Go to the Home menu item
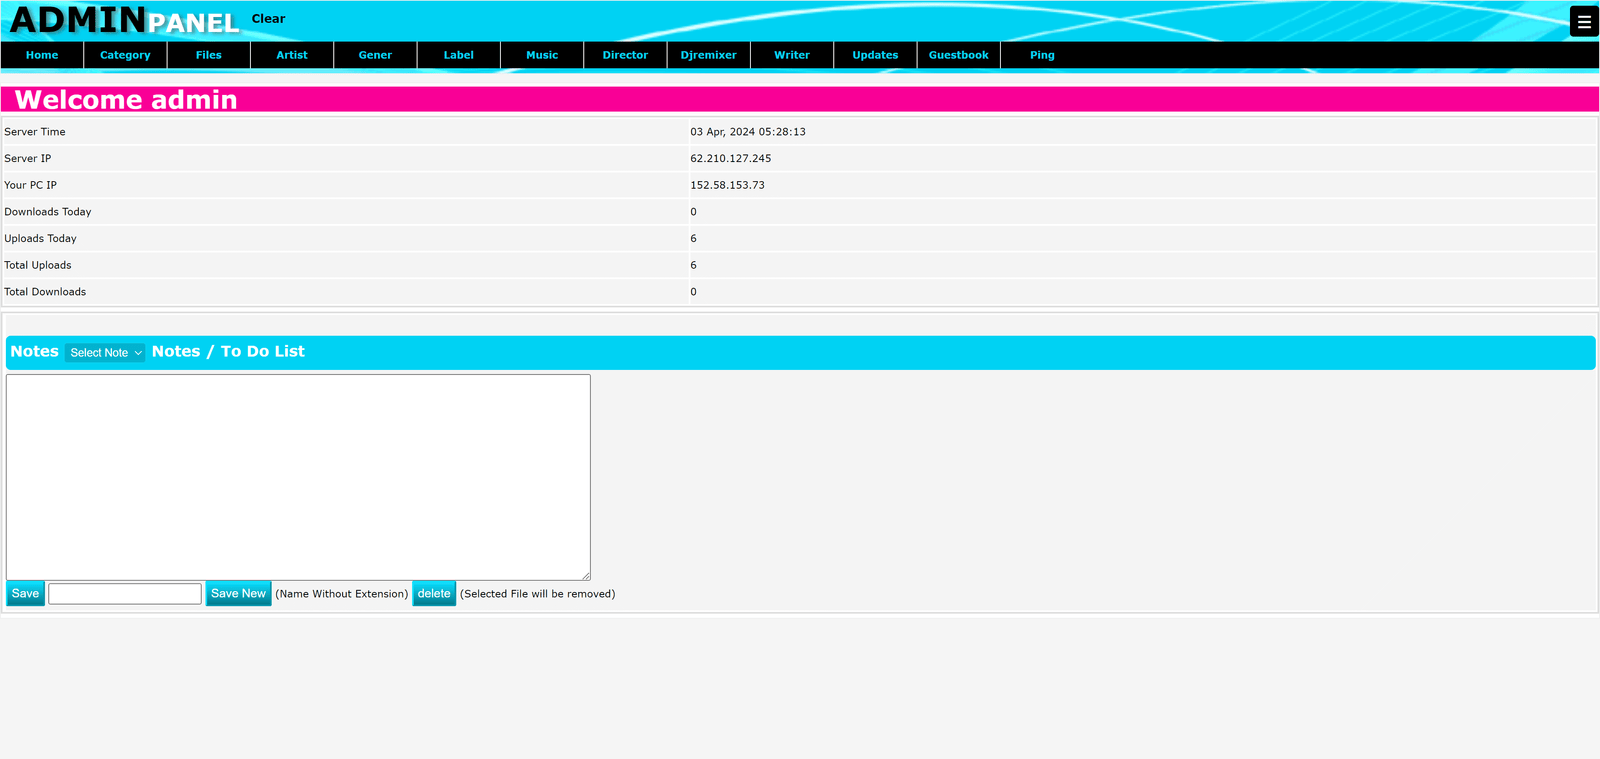 [x=42, y=55]
